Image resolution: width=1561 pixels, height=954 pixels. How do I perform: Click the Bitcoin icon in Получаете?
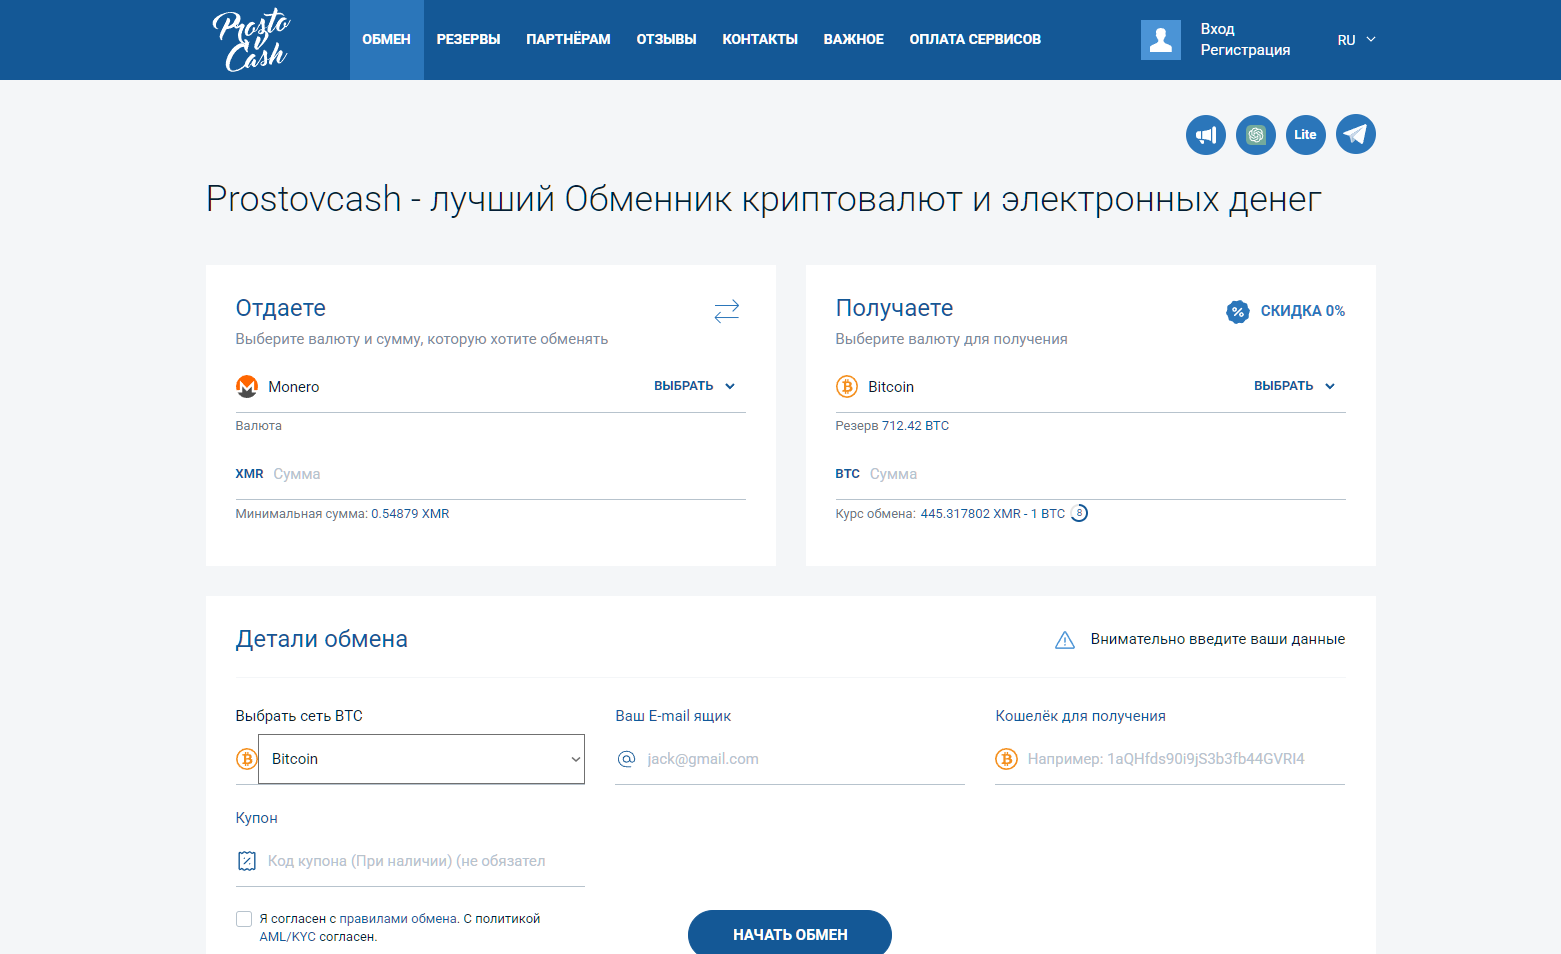(847, 386)
